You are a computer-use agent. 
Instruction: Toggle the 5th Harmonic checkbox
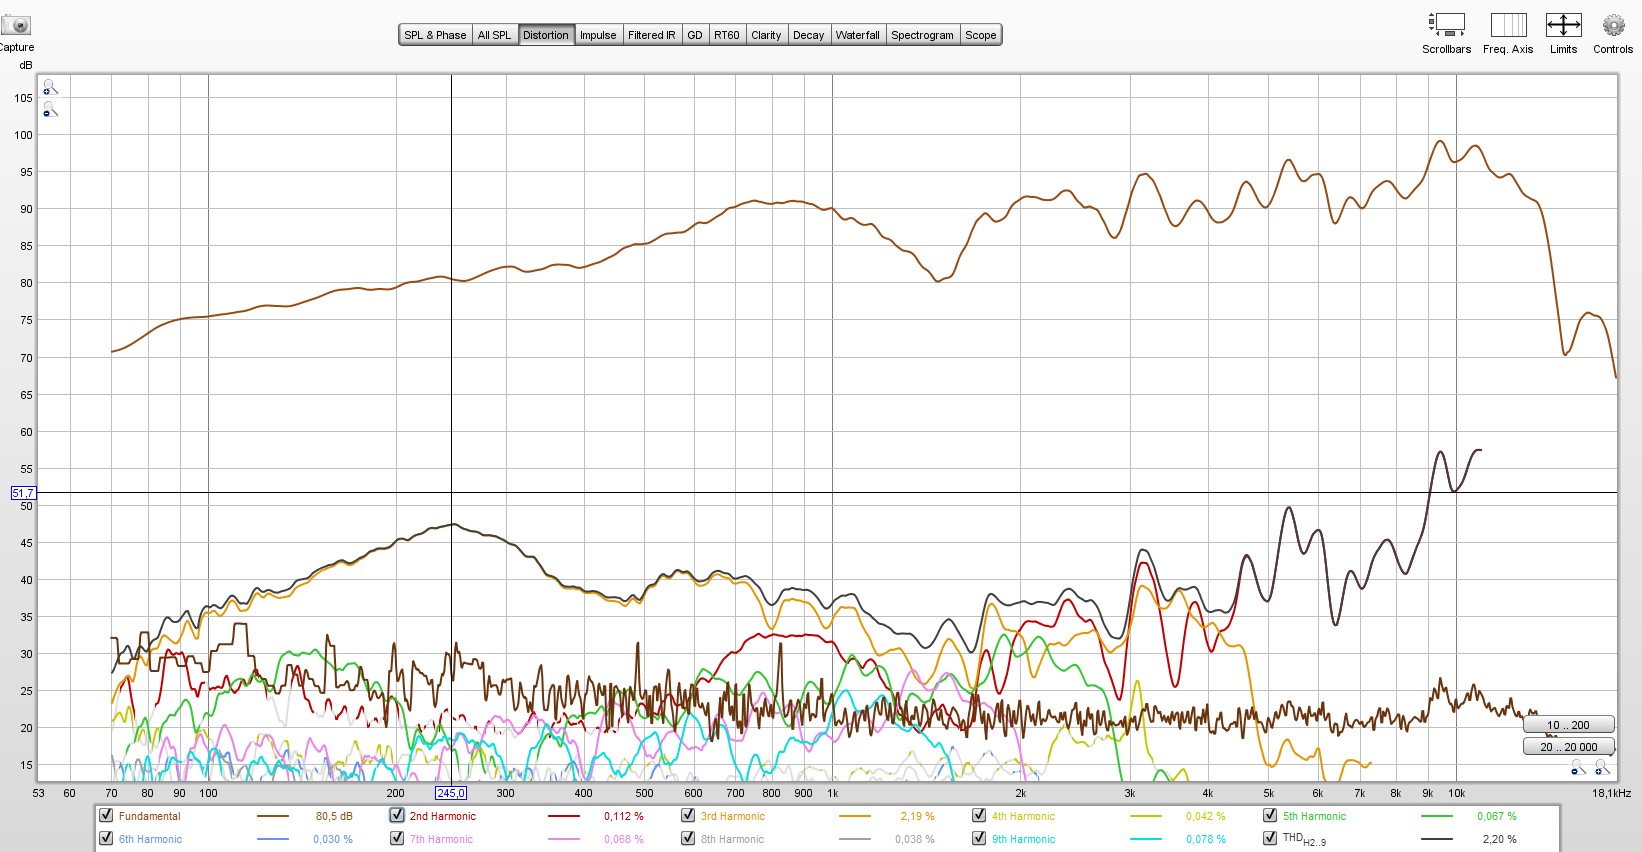coord(1270,815)
